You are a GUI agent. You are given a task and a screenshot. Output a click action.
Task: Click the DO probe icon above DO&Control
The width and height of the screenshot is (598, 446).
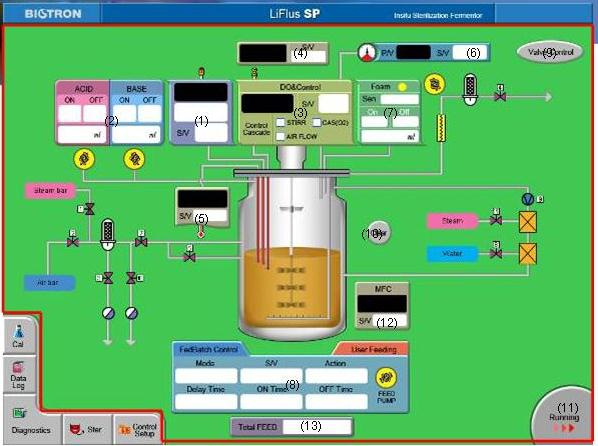[x=254, y=72]
